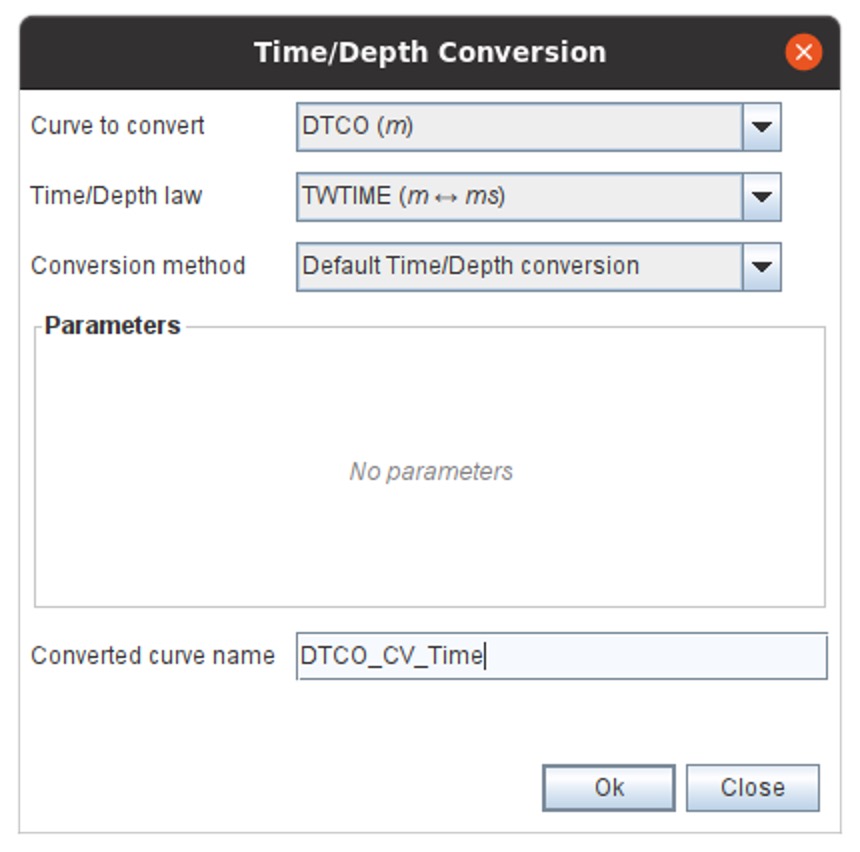Click the italic m unit beside DTCO

(x=396, y=127)
